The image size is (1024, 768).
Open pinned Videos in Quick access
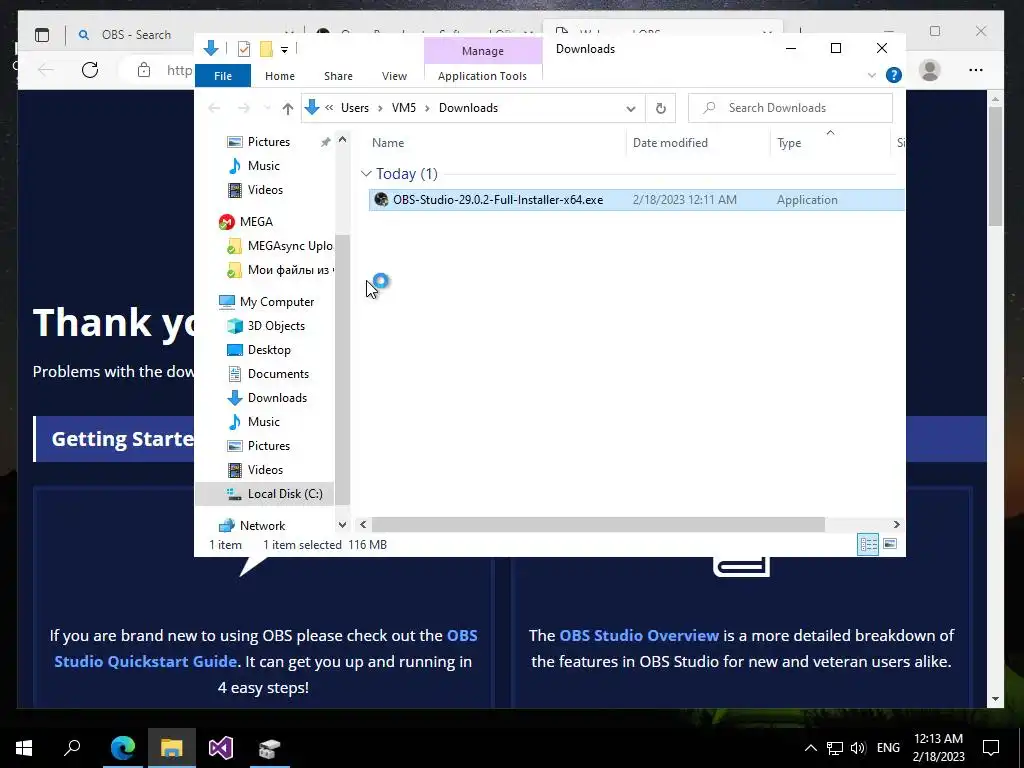coord(265,190)
